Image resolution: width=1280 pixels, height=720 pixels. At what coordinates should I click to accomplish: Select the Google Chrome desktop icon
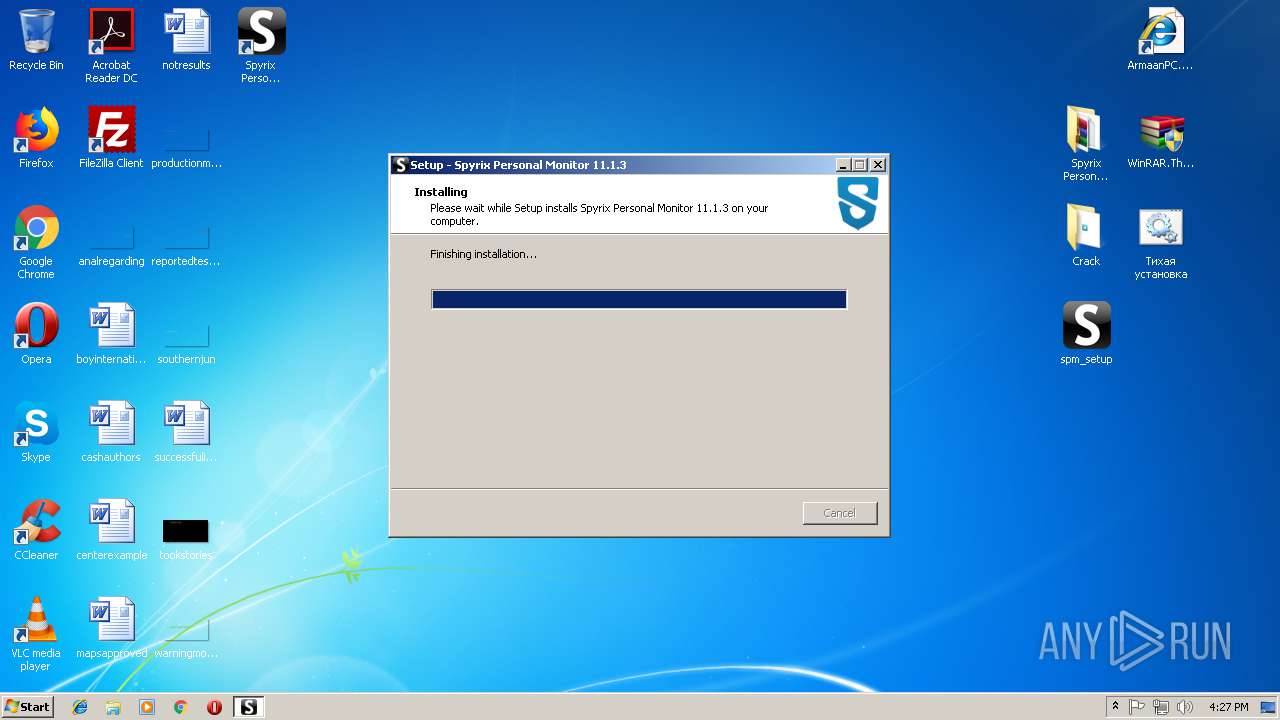tap(36, 242)
